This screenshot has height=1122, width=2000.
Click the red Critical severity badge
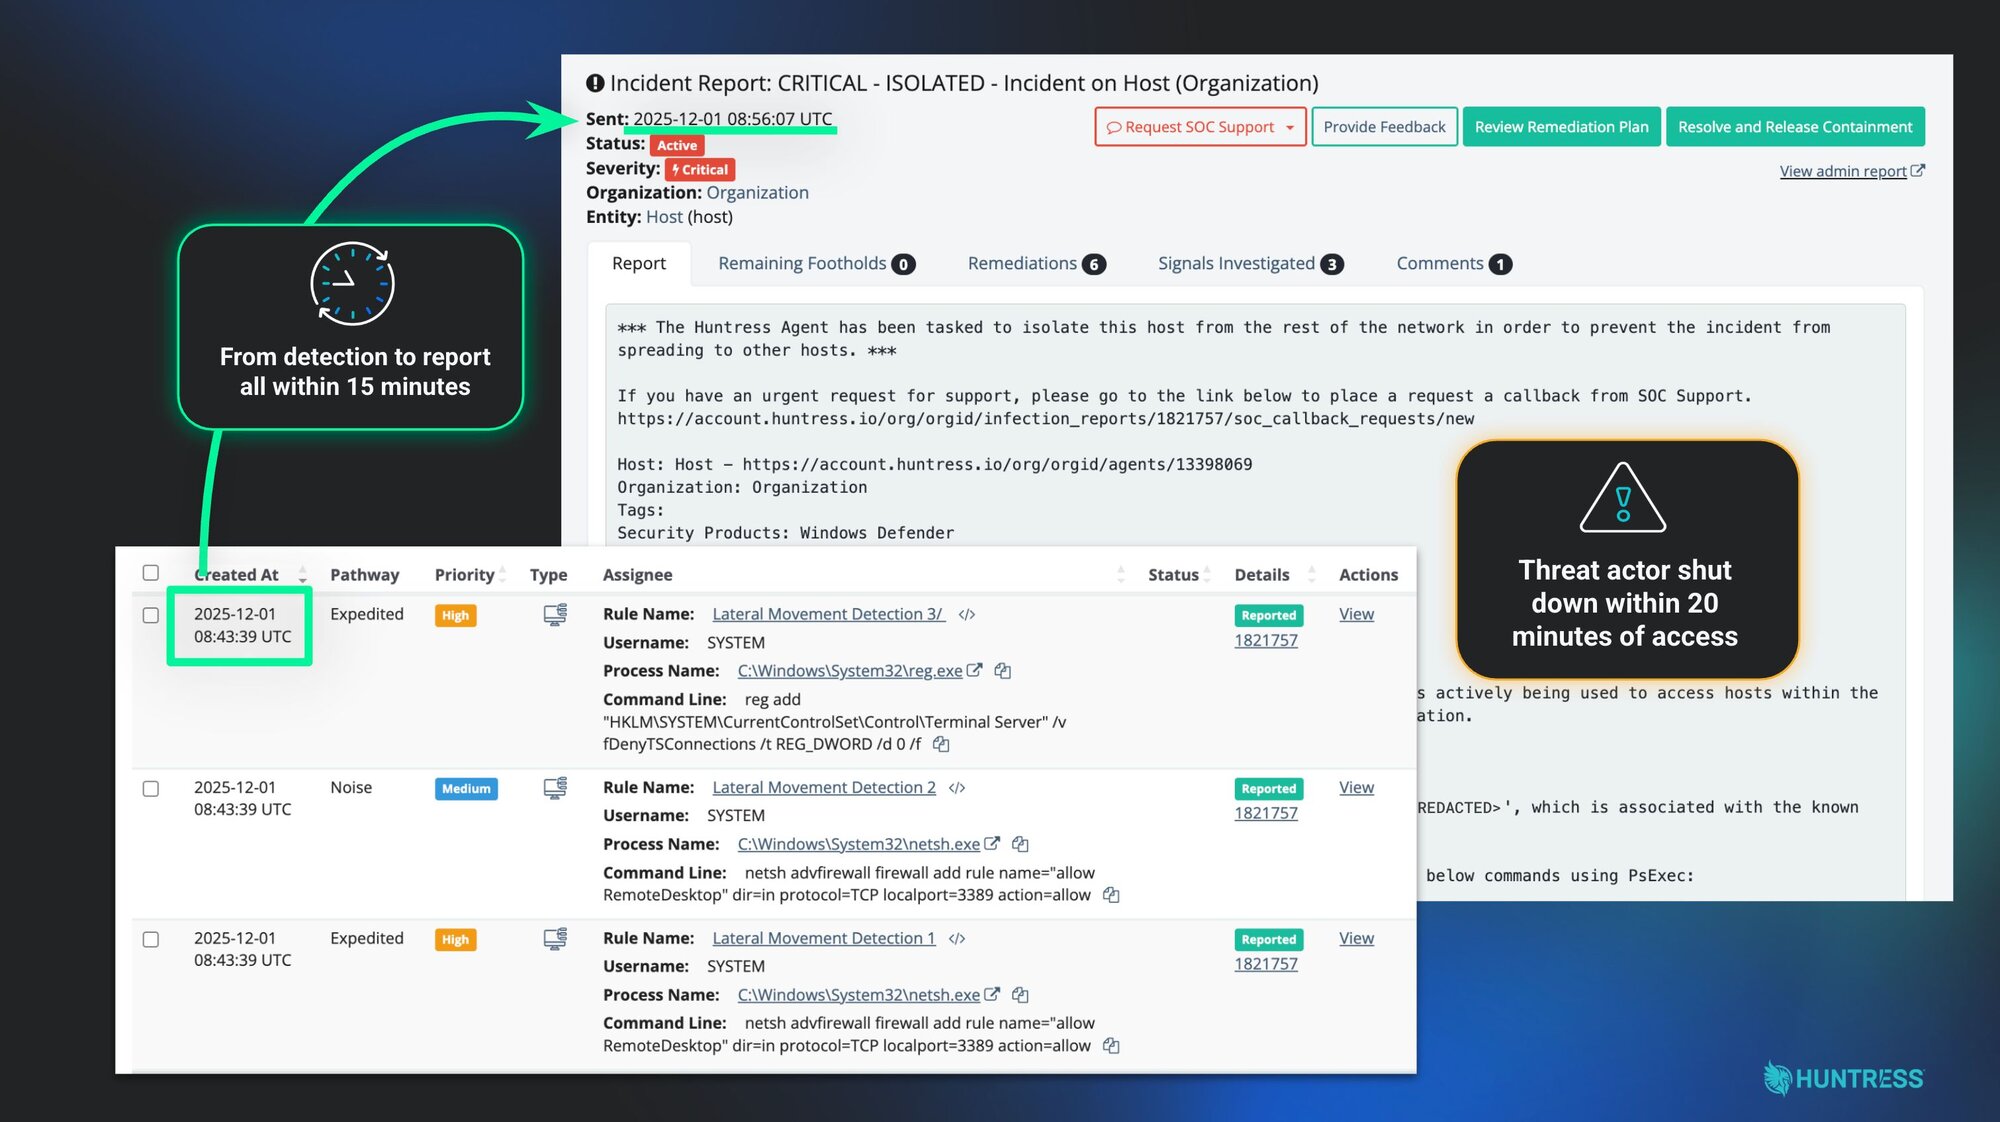click(x=699, y=170)
